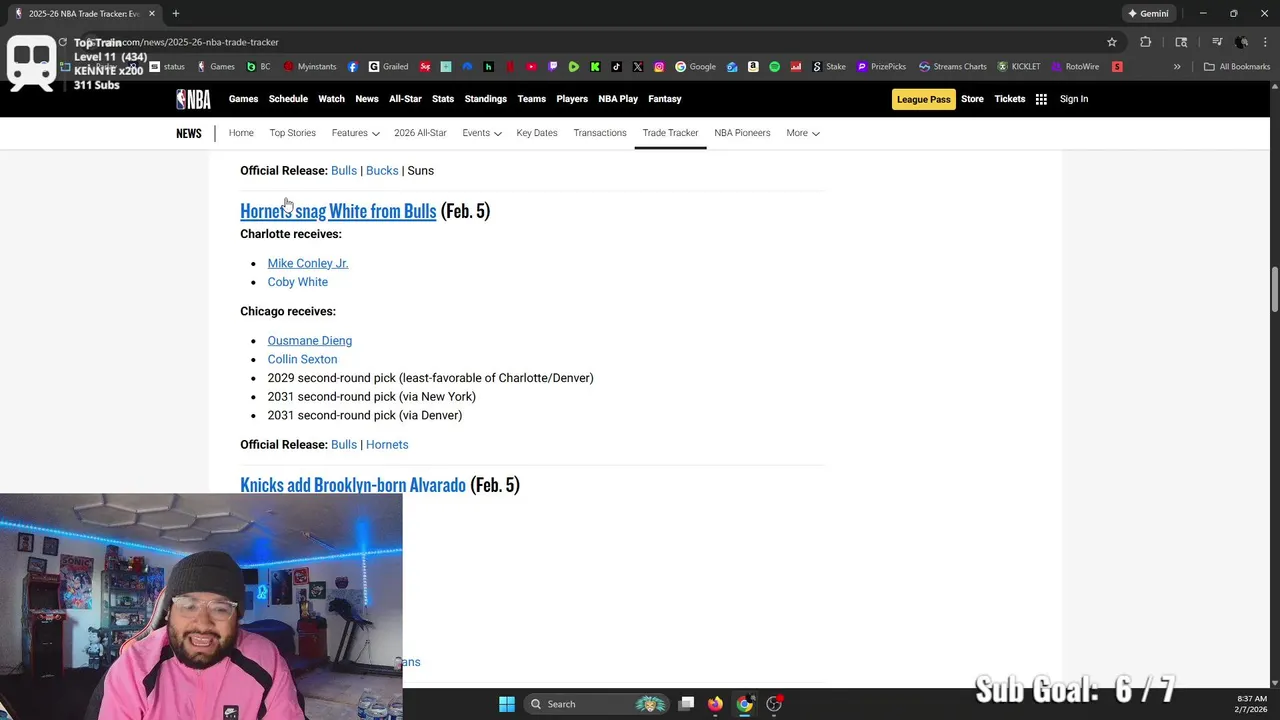1280x720 pixels.
Task: Open the NBA Pioneers tab
Action: coord(742,133)
